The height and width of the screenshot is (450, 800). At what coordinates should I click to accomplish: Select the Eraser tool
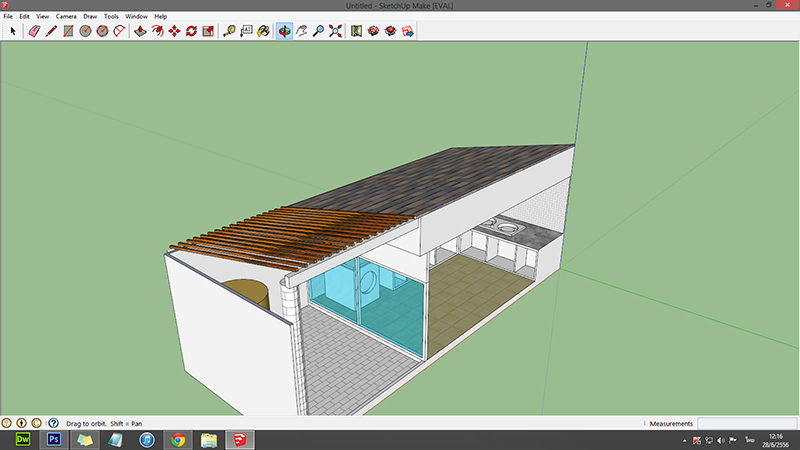(x=33, y=31)
